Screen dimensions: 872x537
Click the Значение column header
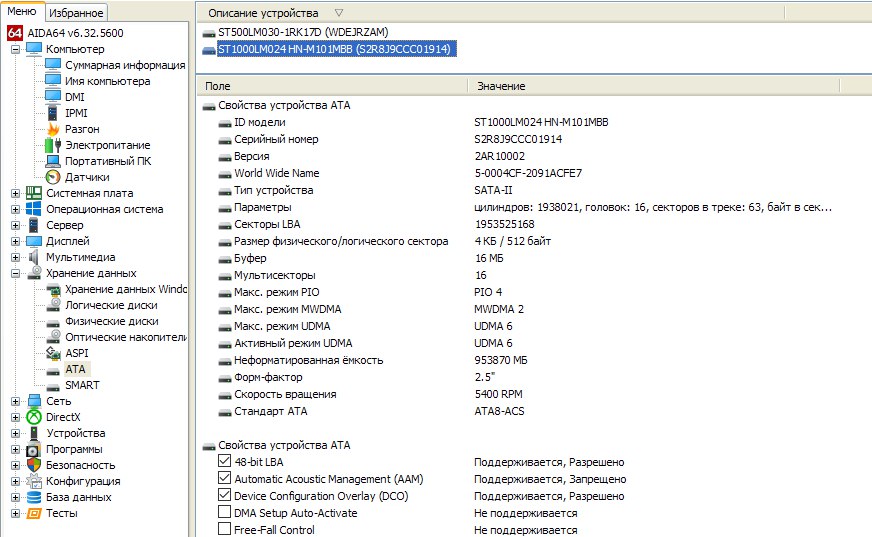click(x=653, y=86)
